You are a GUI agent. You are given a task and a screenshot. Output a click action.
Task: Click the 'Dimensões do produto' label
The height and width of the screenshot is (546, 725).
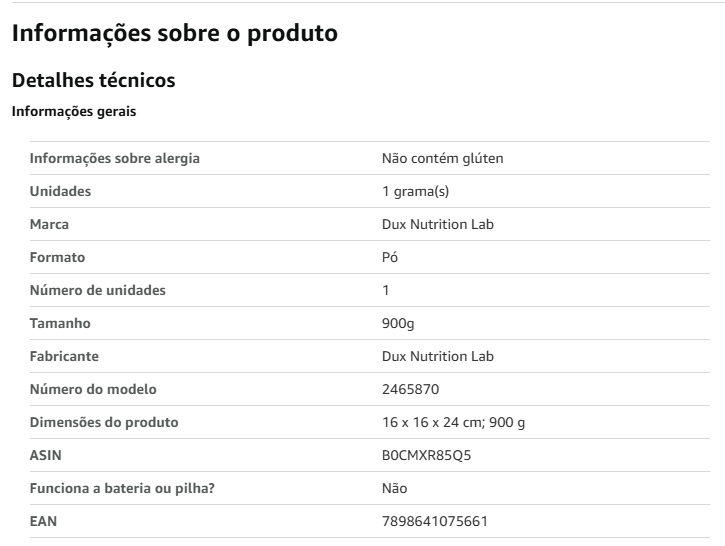(x=104, y=422)
